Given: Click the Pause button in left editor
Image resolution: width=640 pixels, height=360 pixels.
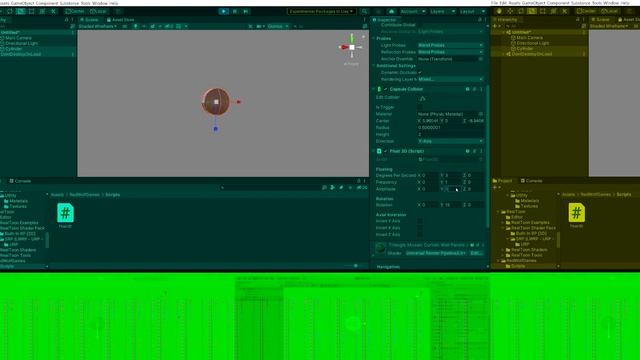Looking at the screenshot, I should 235,11.
